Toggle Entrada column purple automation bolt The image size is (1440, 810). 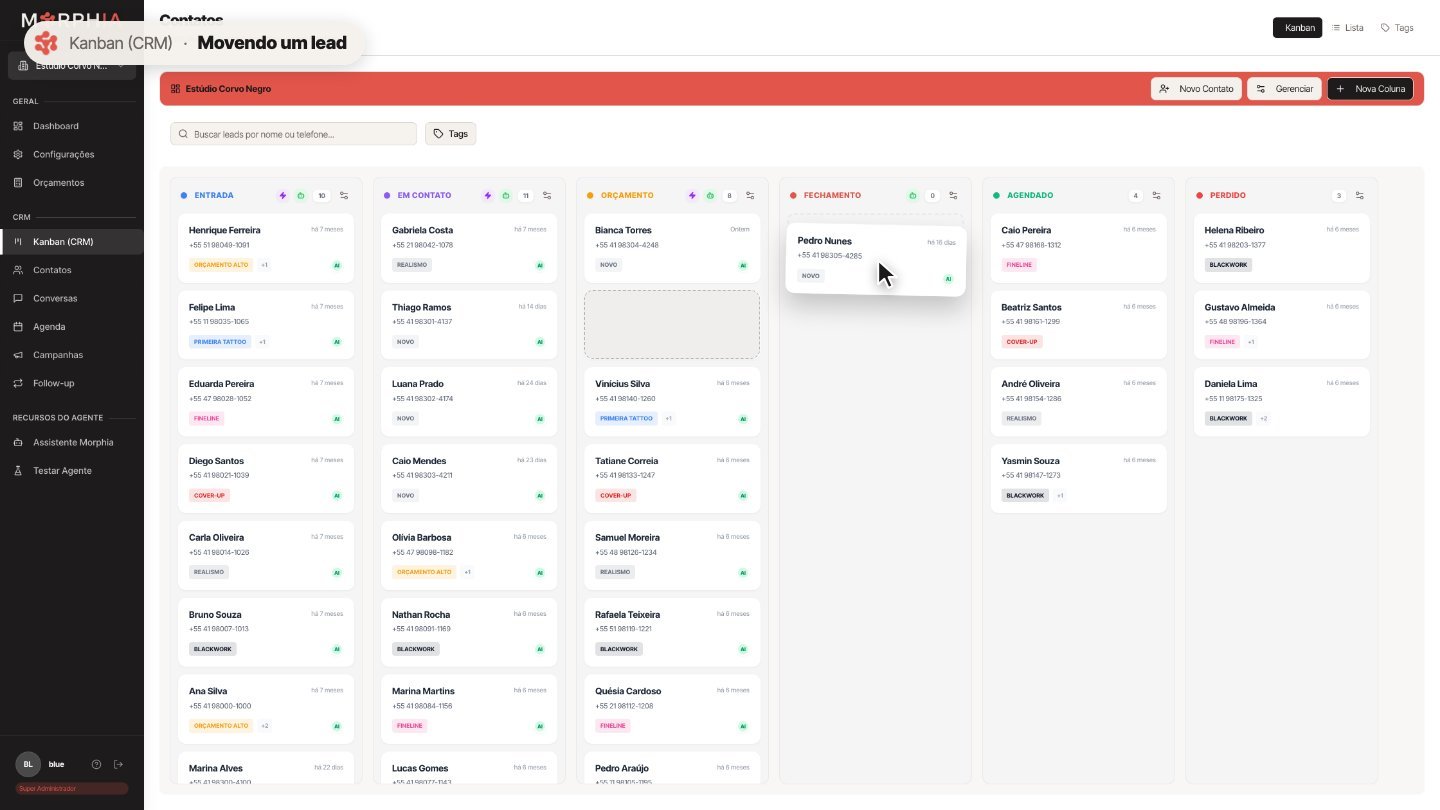click(283, 196)
